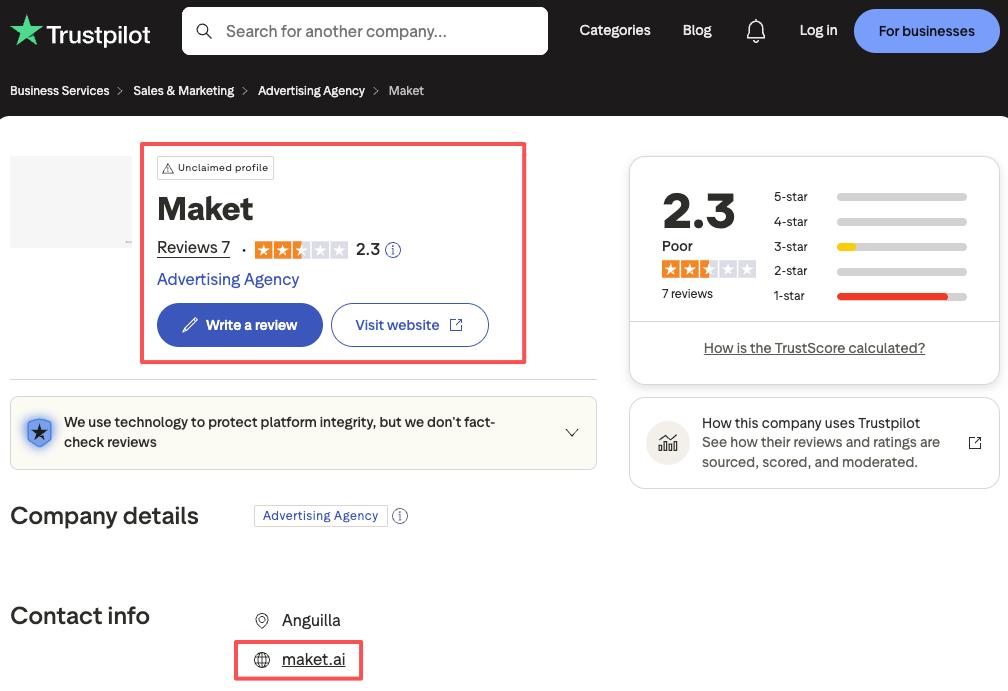Click the shield star icon in integrity notice
Image resolution: width=1008 pixels, height=691 pixels.
click(39, 433)
